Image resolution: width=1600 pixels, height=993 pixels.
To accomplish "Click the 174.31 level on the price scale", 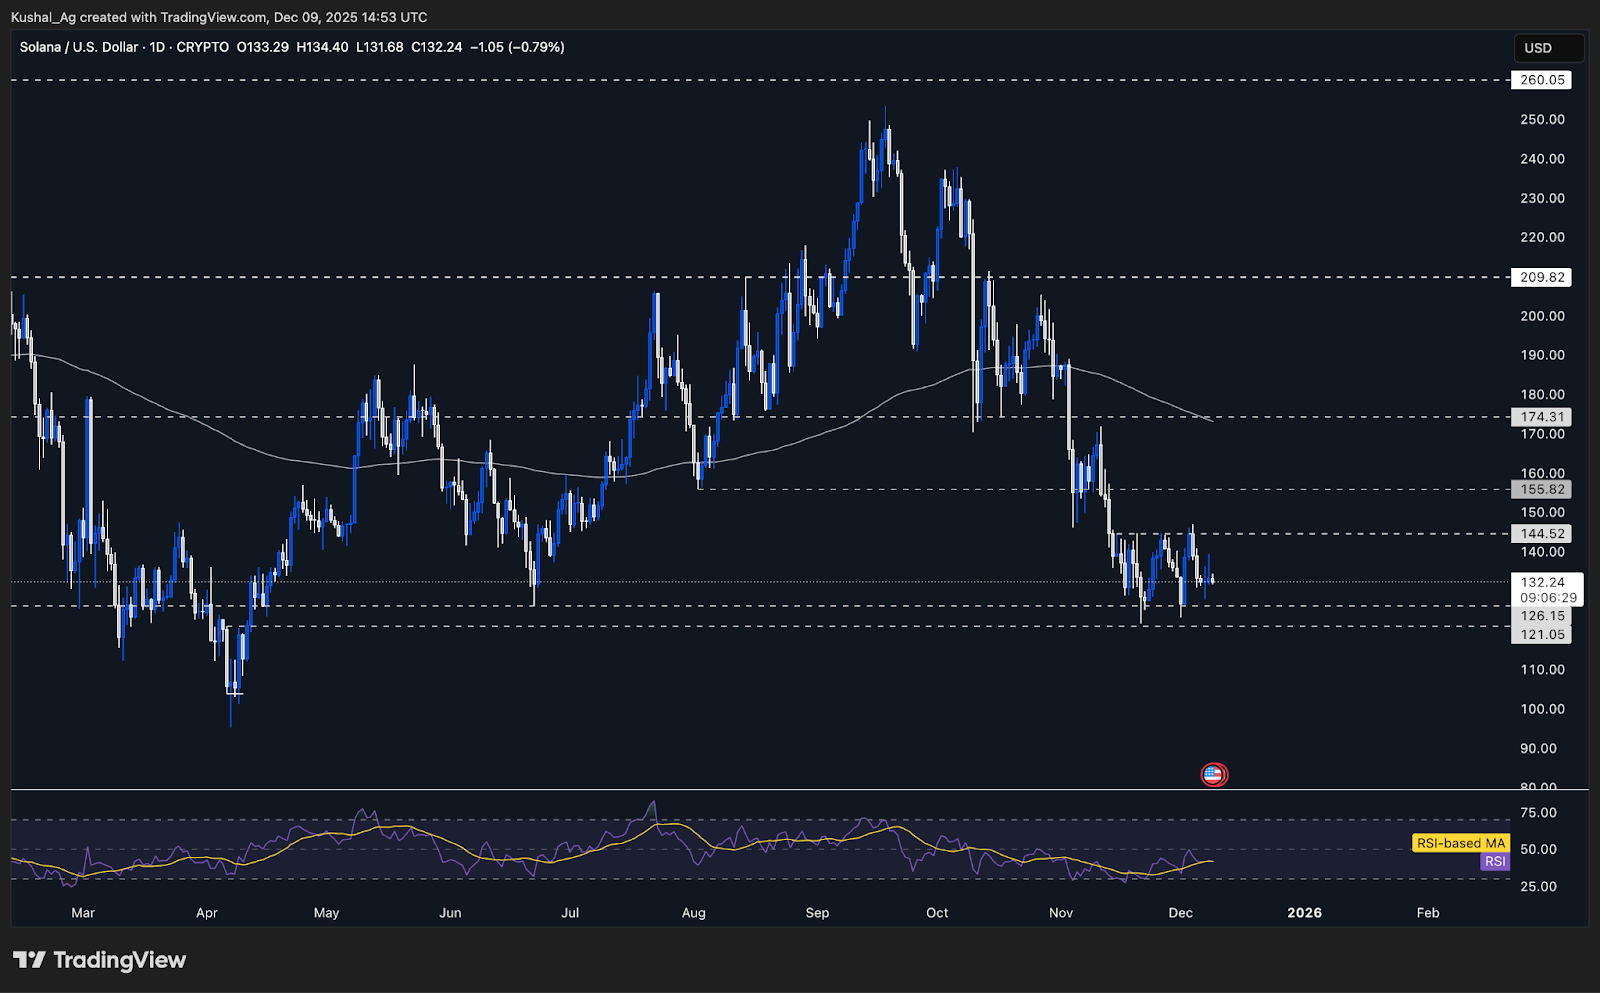I will coord(1542,417).
